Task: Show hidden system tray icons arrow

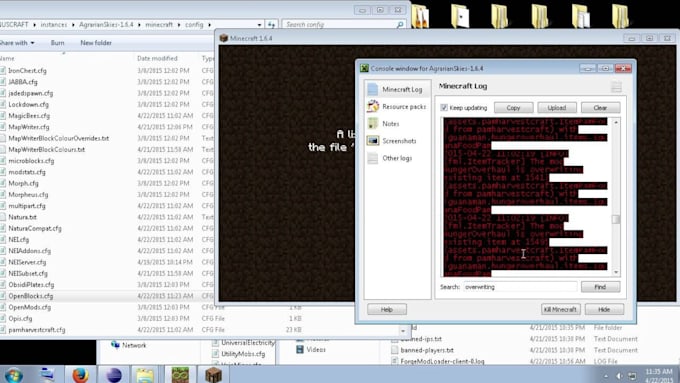Action: pyautogui.click(x=606, y=376)
